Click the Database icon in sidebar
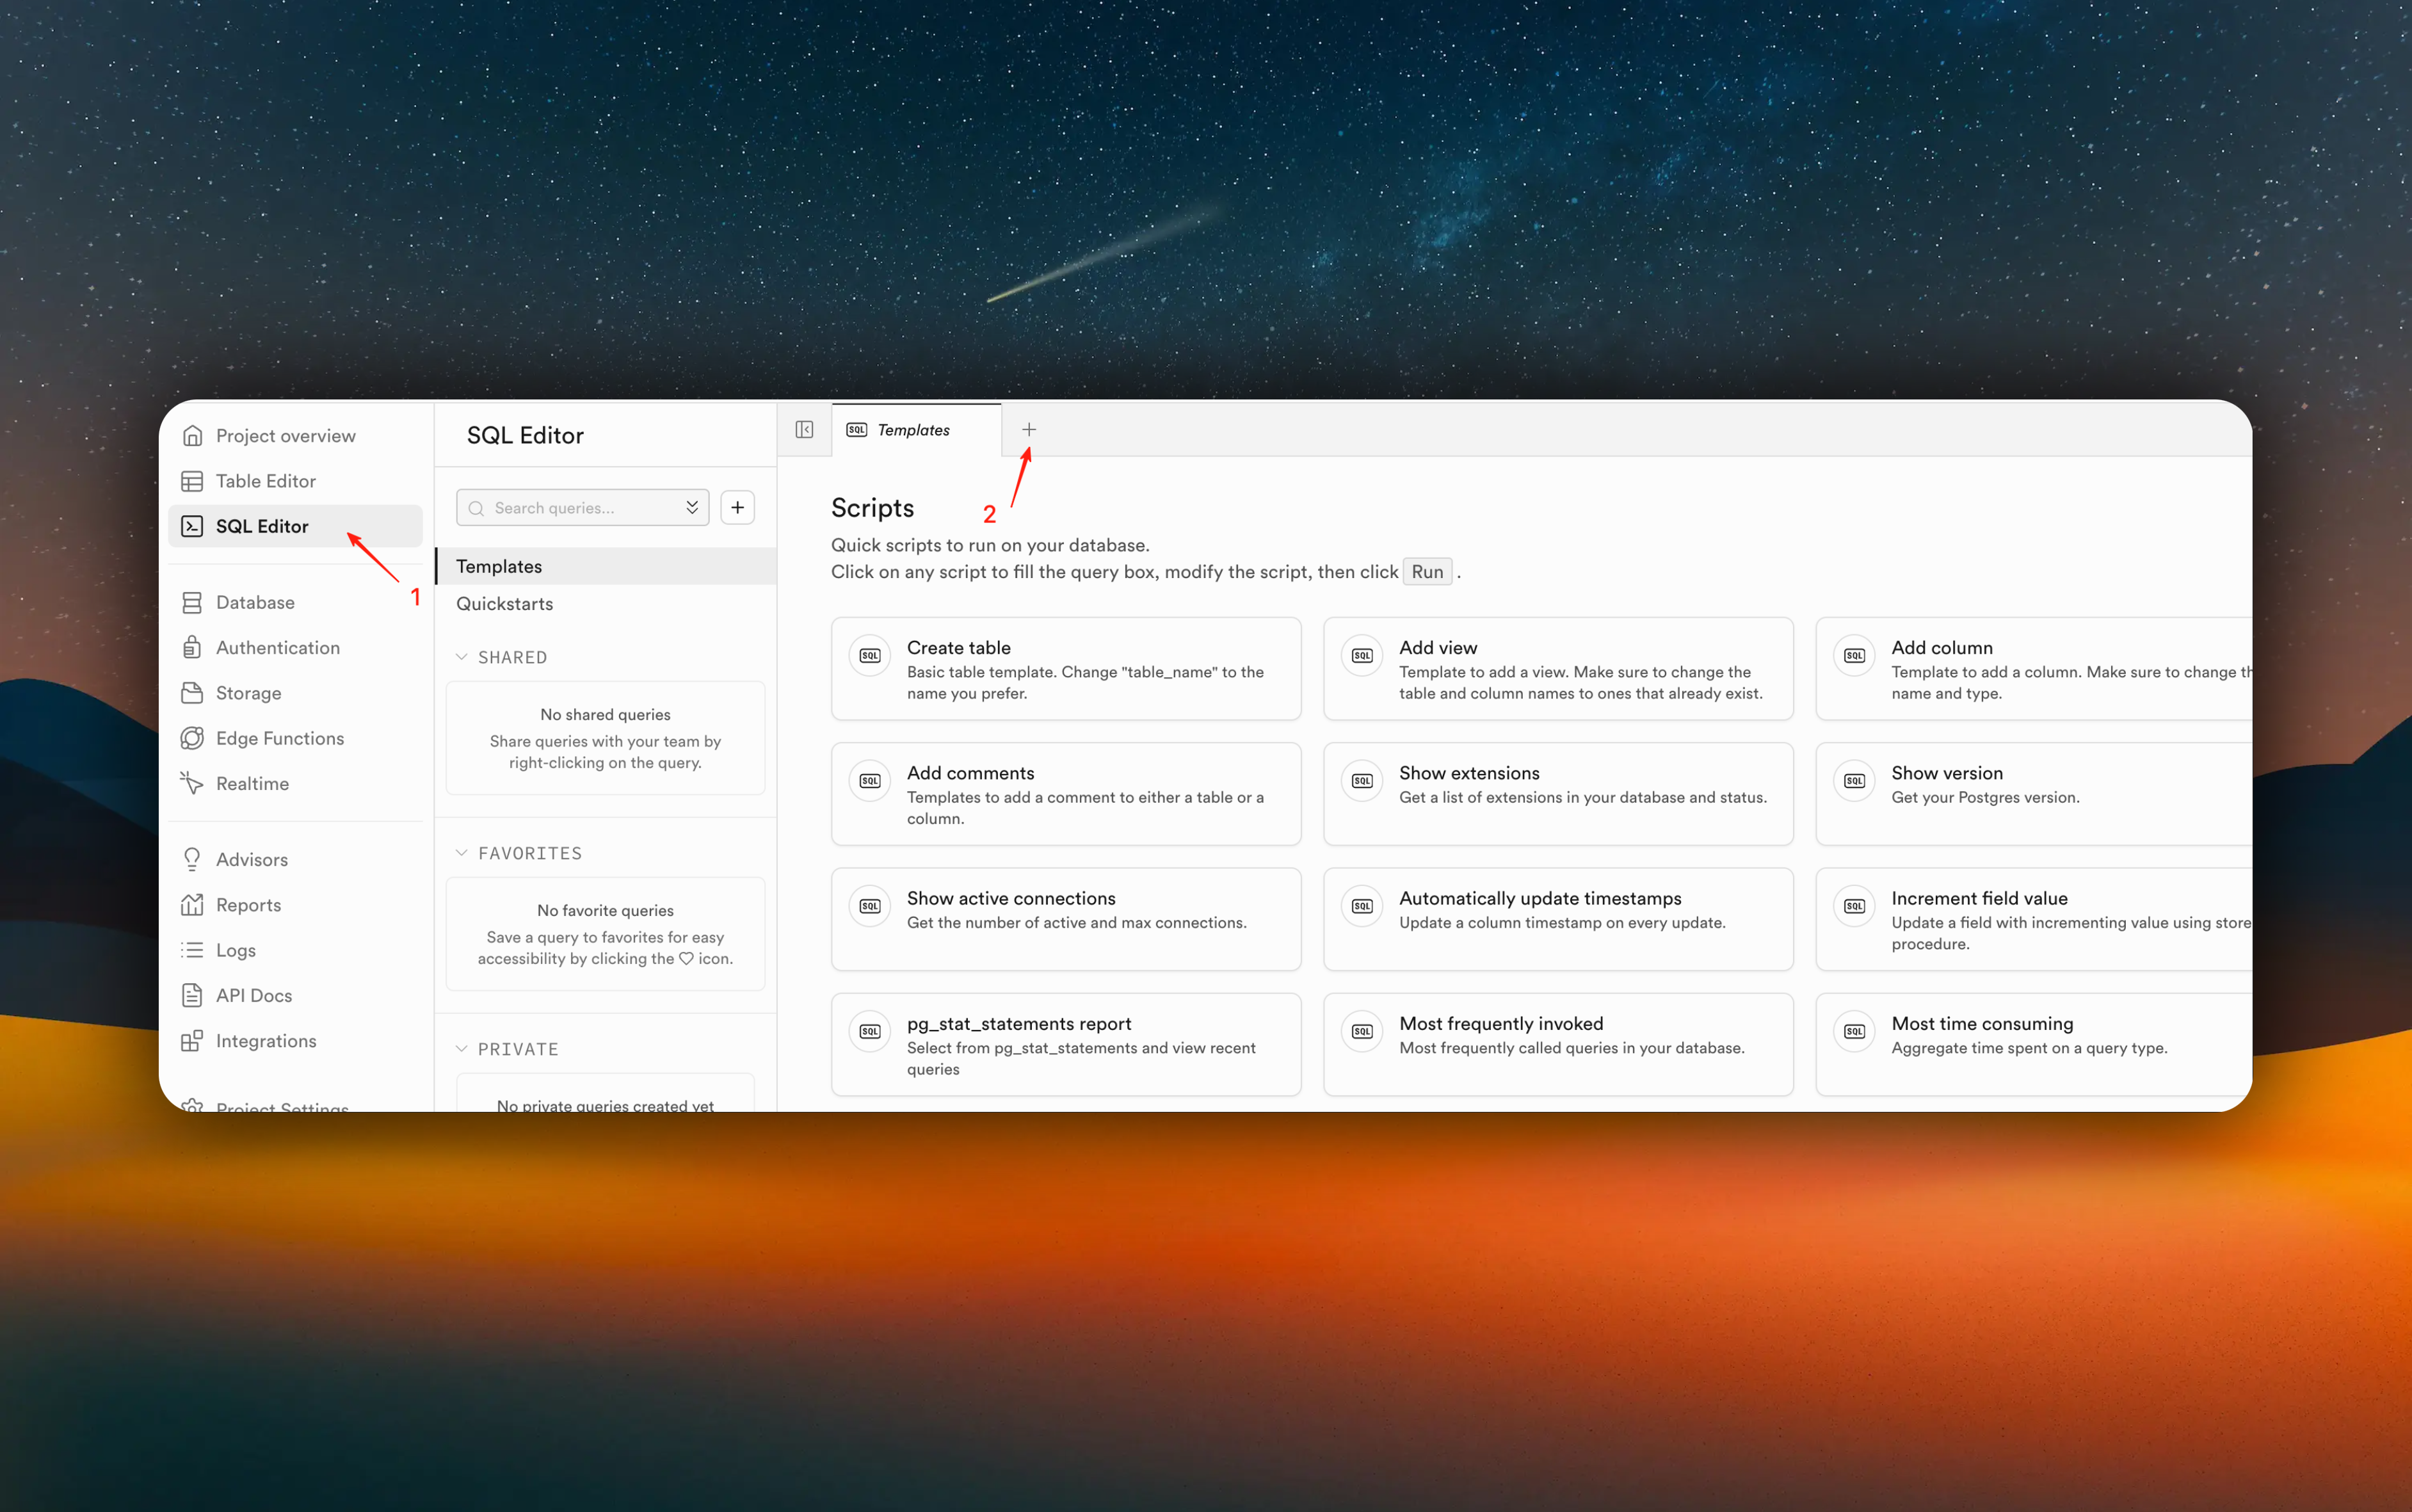The width and height of the screenshot is (2412, 1512). pos(192,602)
